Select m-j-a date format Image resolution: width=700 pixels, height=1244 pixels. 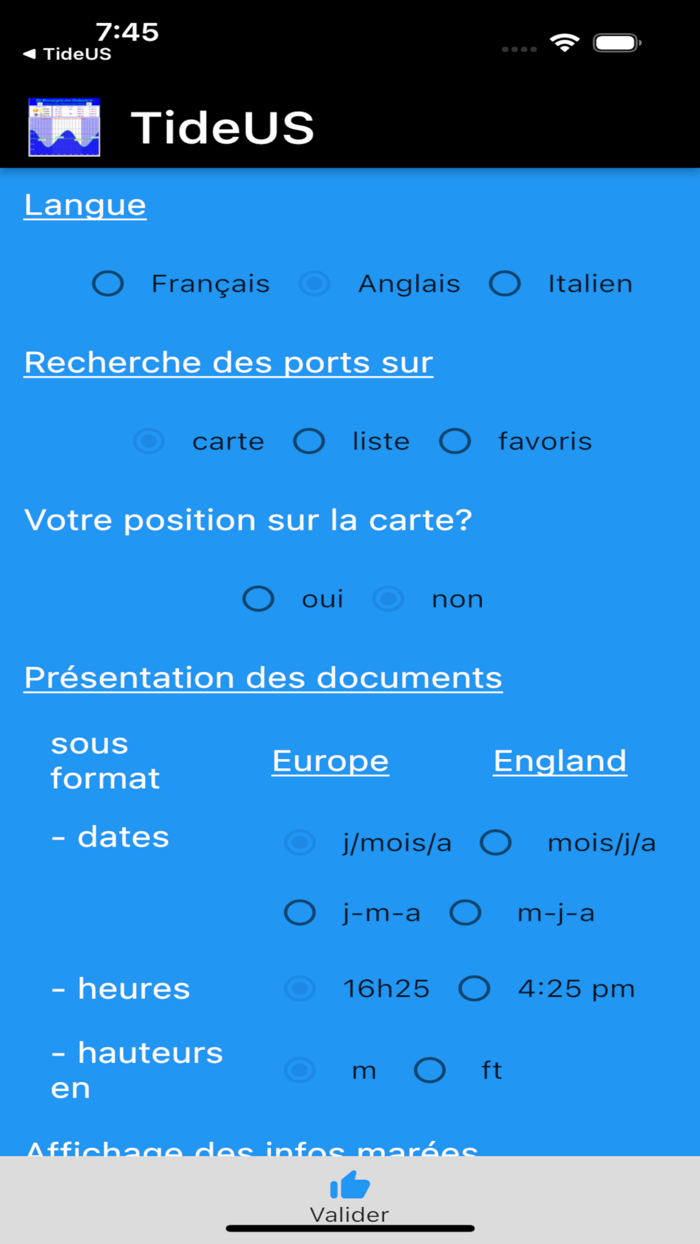pyautogui.click(x=465, y=913)
